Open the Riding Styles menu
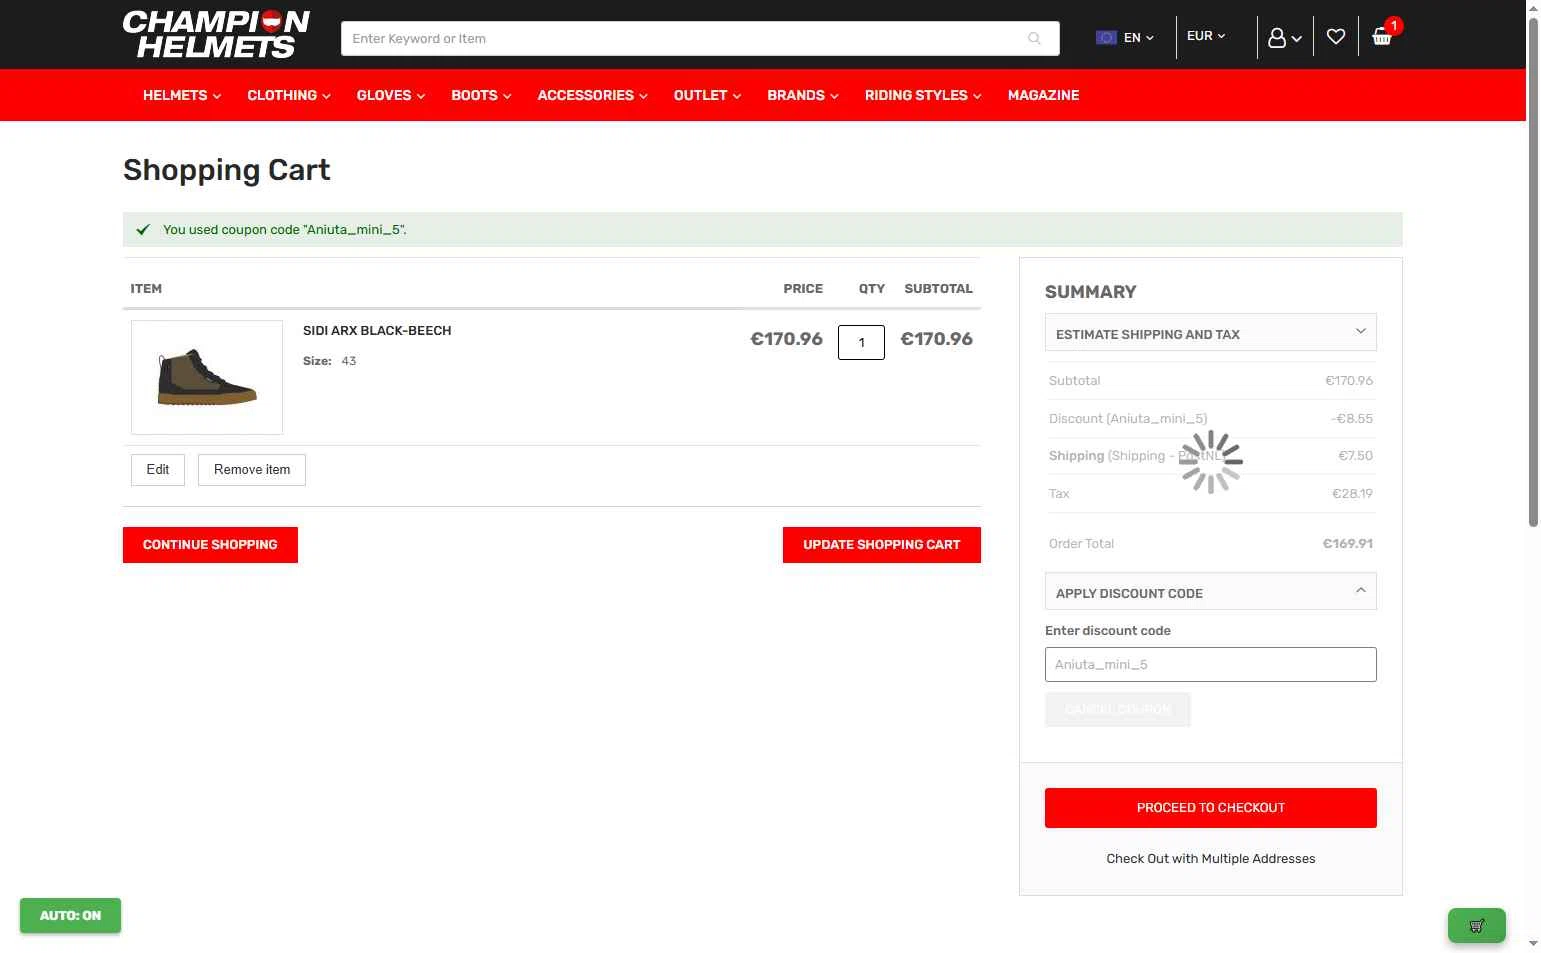Viewport: 1541px width, 953px height. pyautogui.click(x=923, y=95)
